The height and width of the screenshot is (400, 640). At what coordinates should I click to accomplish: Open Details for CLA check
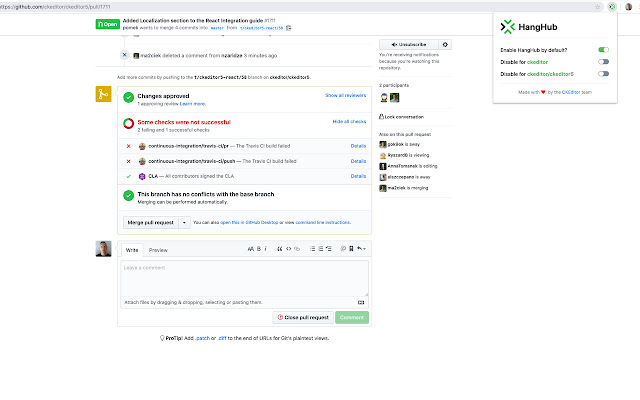[358, 176]
